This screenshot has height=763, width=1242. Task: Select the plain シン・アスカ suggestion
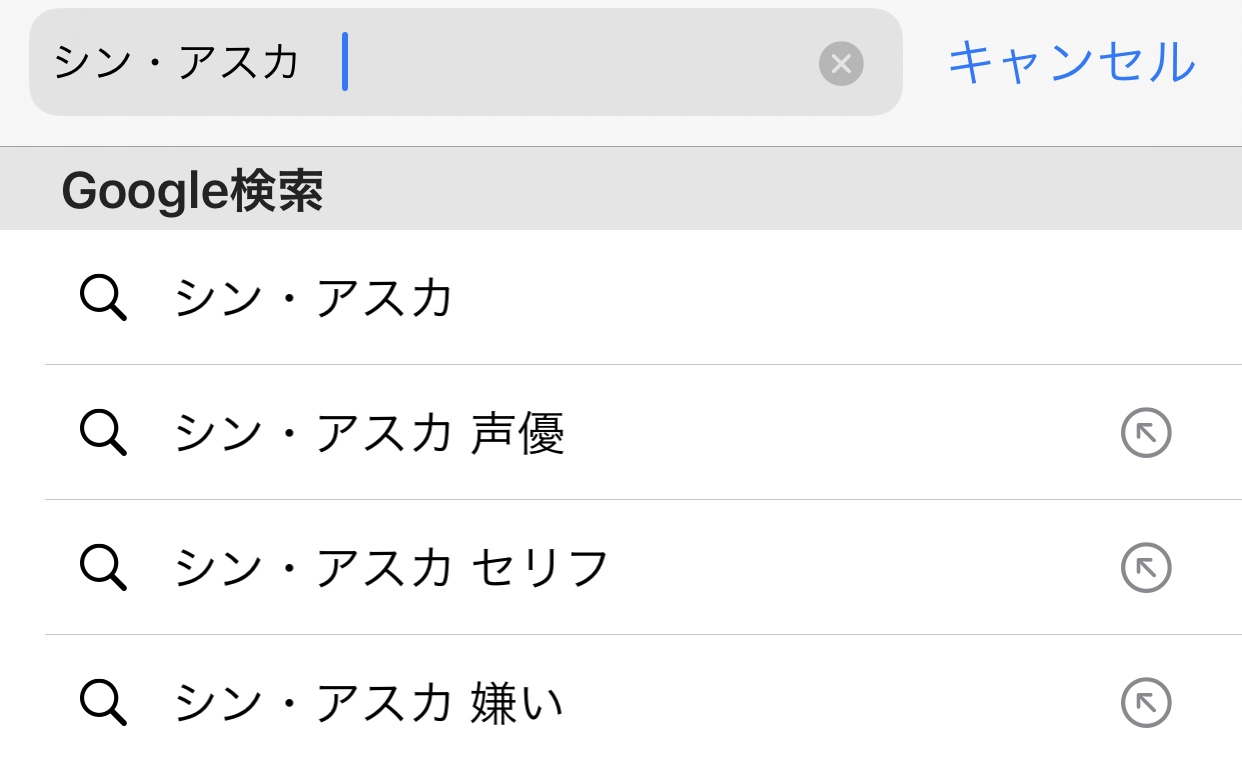tap(621, 298)
